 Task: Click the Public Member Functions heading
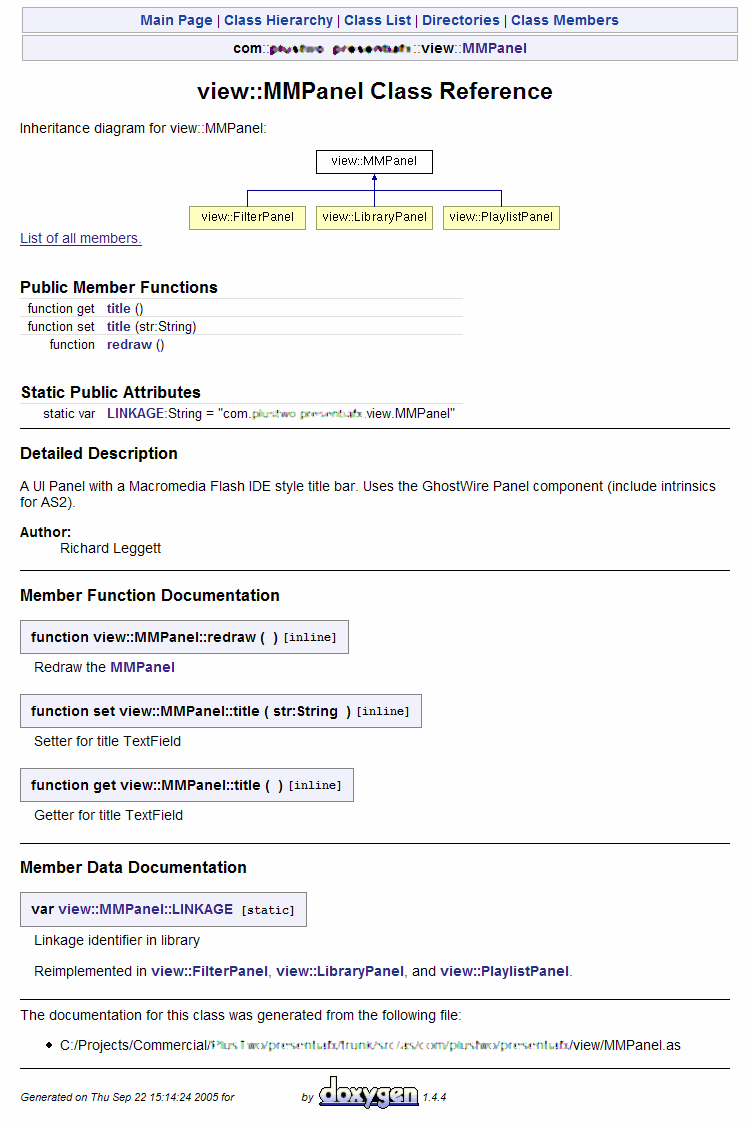coord(119,287)
